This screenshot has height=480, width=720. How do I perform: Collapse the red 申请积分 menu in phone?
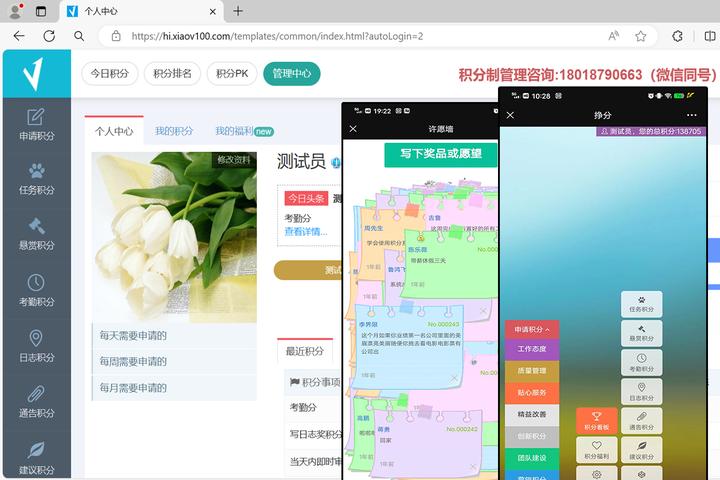coord(532,329)
